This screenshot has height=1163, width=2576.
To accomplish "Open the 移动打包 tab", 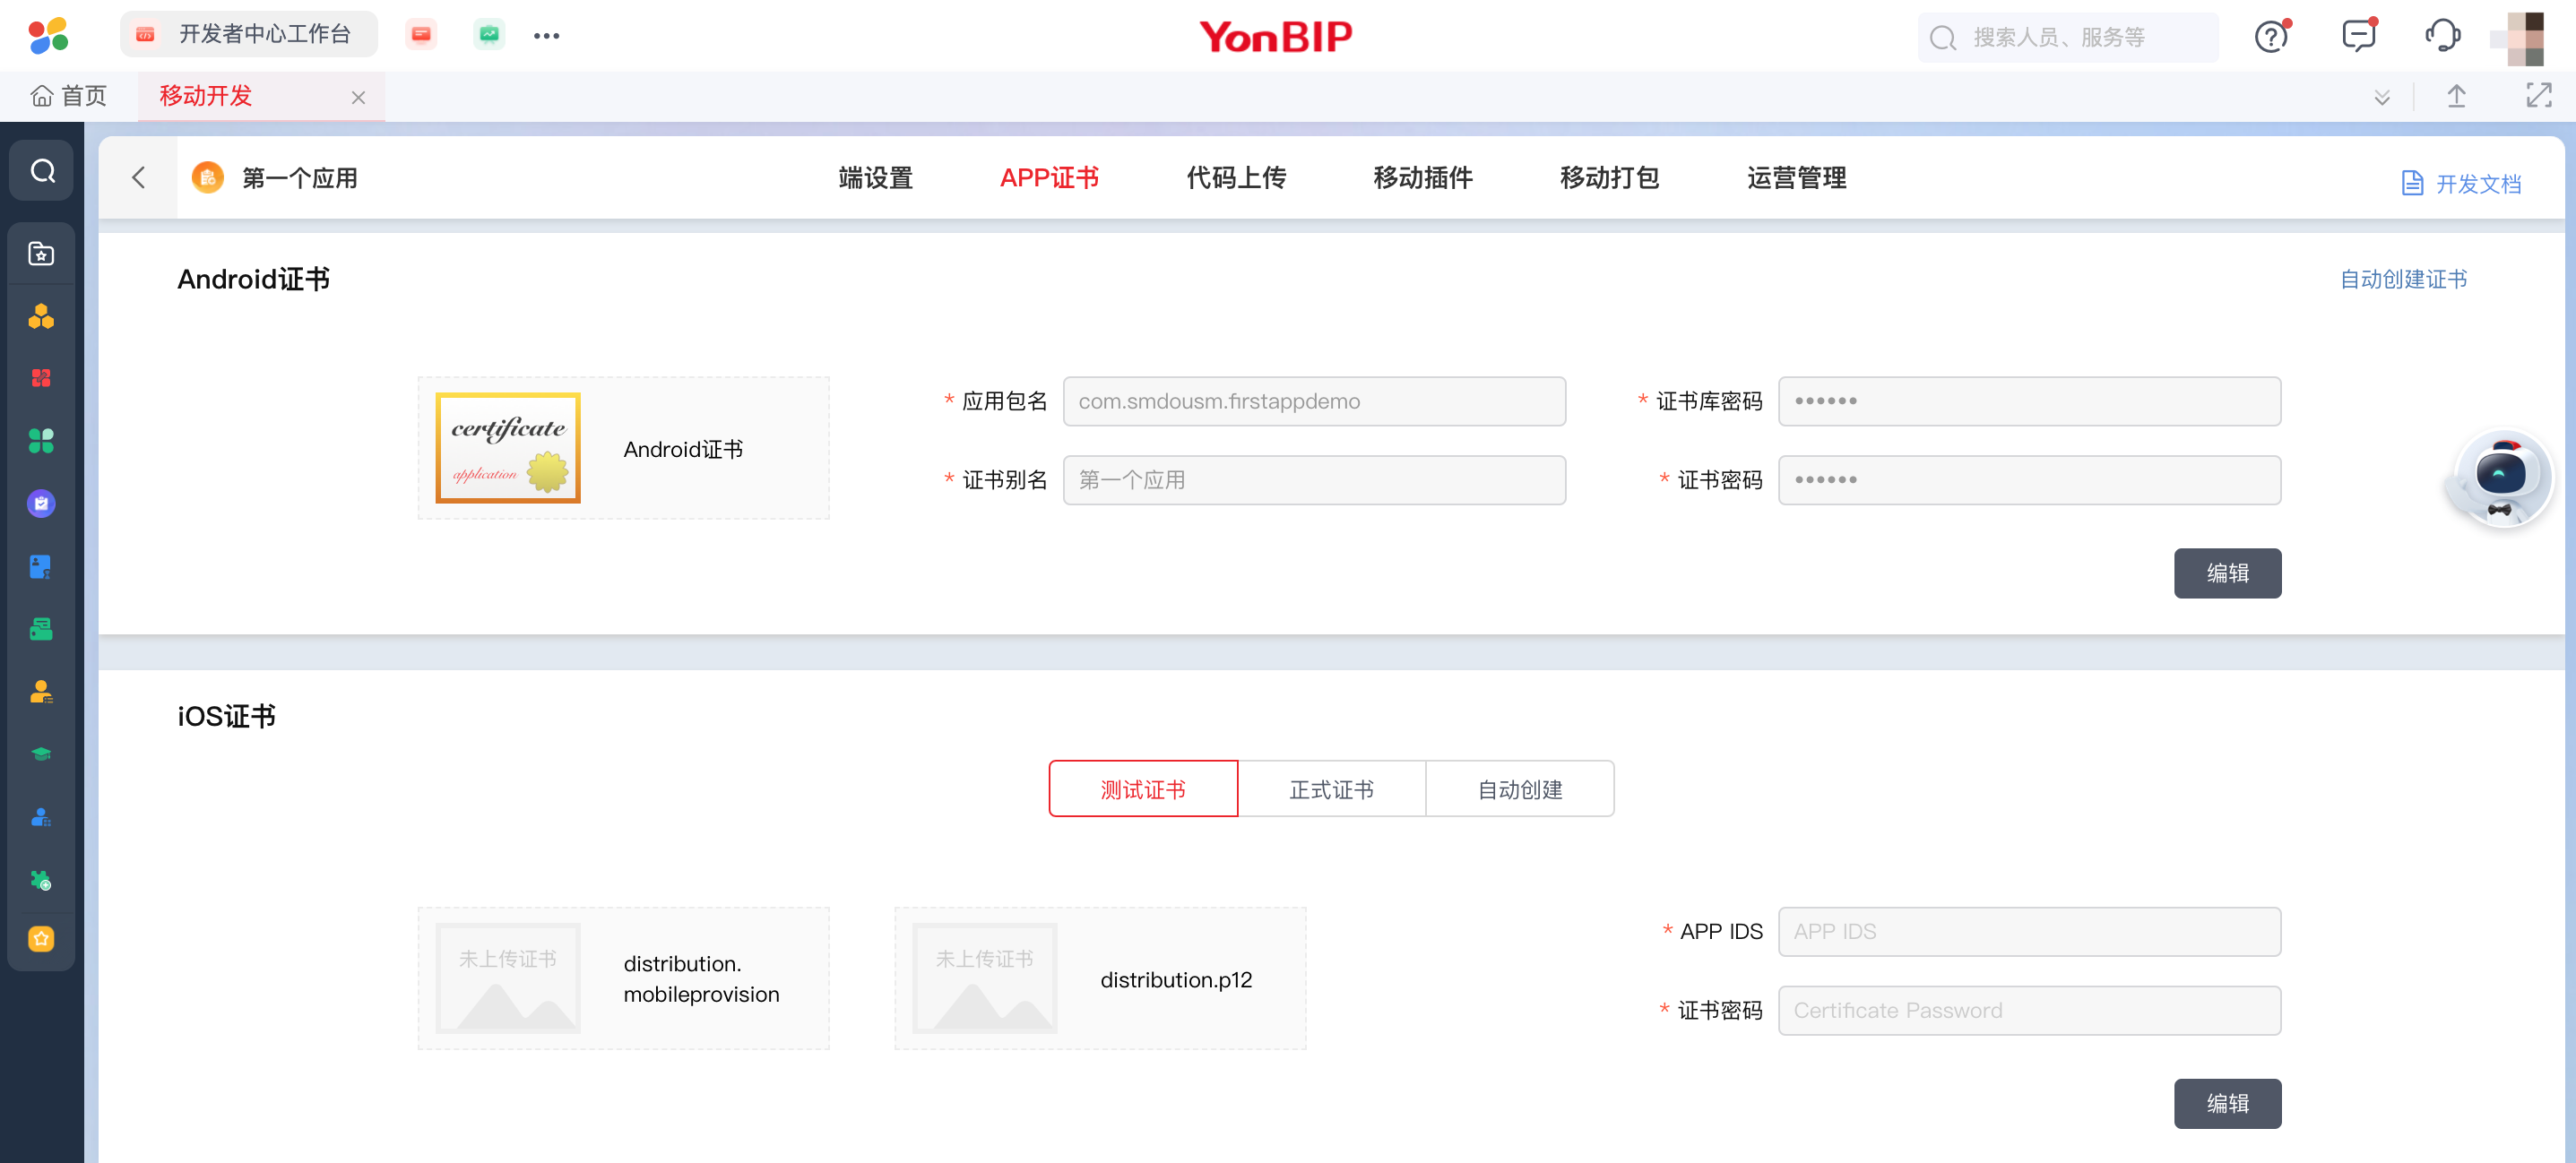I will point(1609,178).
